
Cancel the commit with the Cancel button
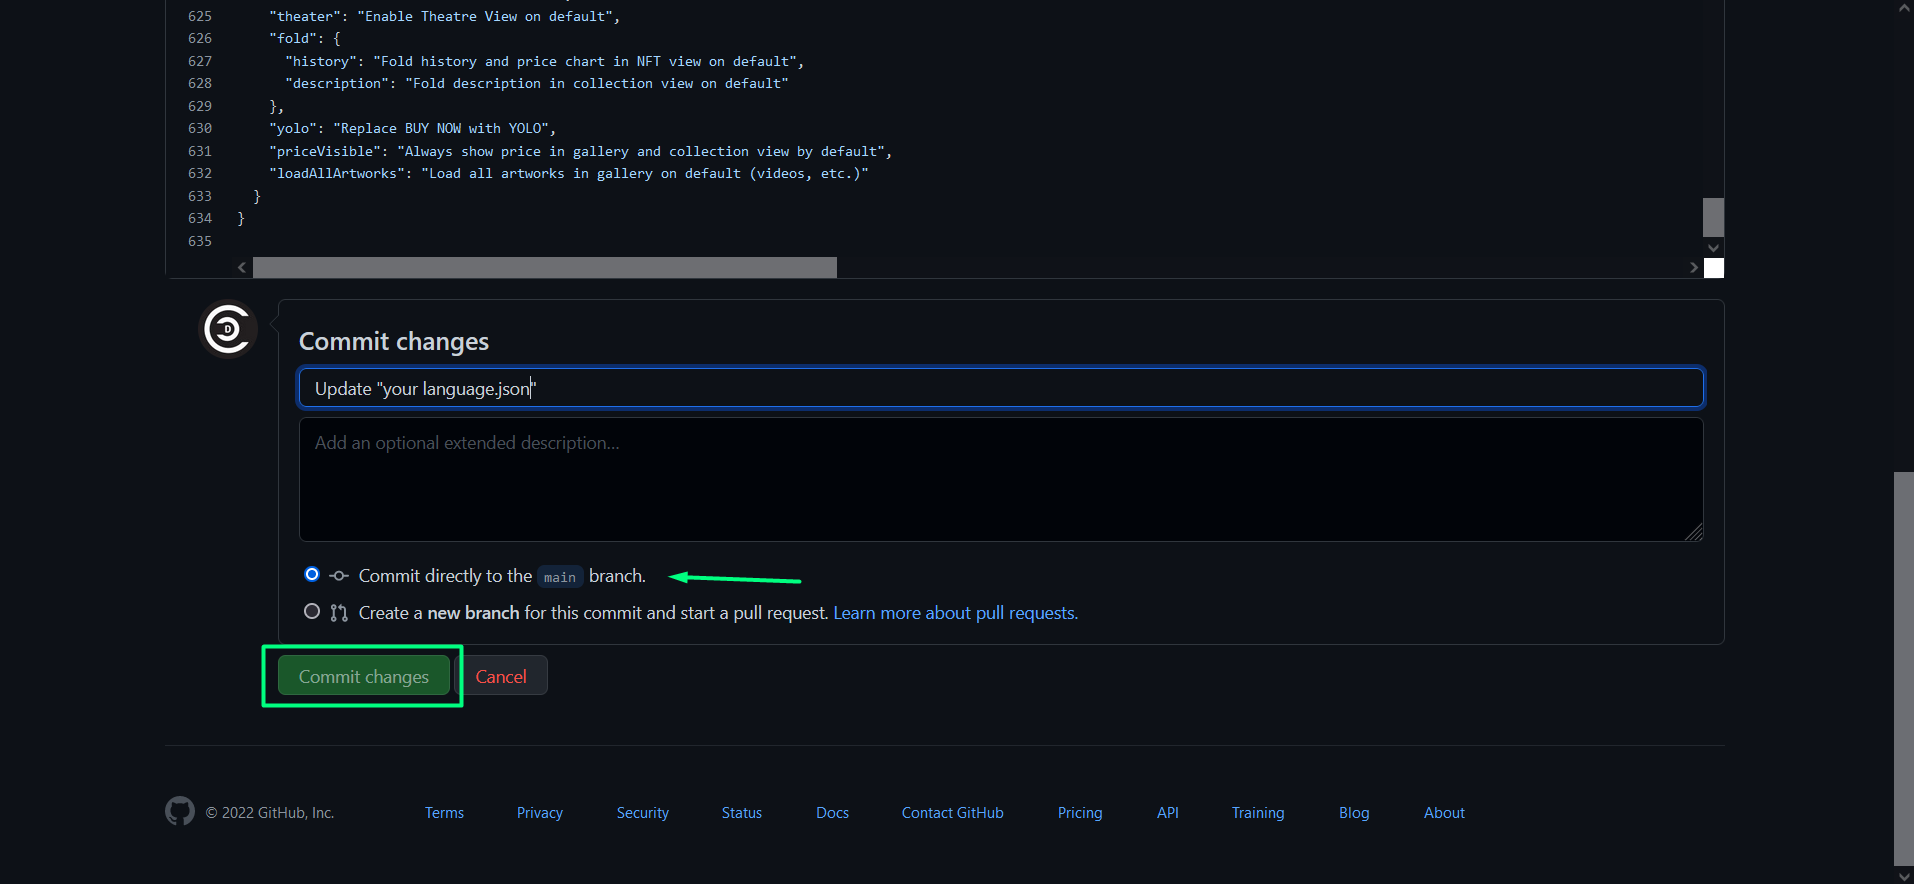point(501,677)
